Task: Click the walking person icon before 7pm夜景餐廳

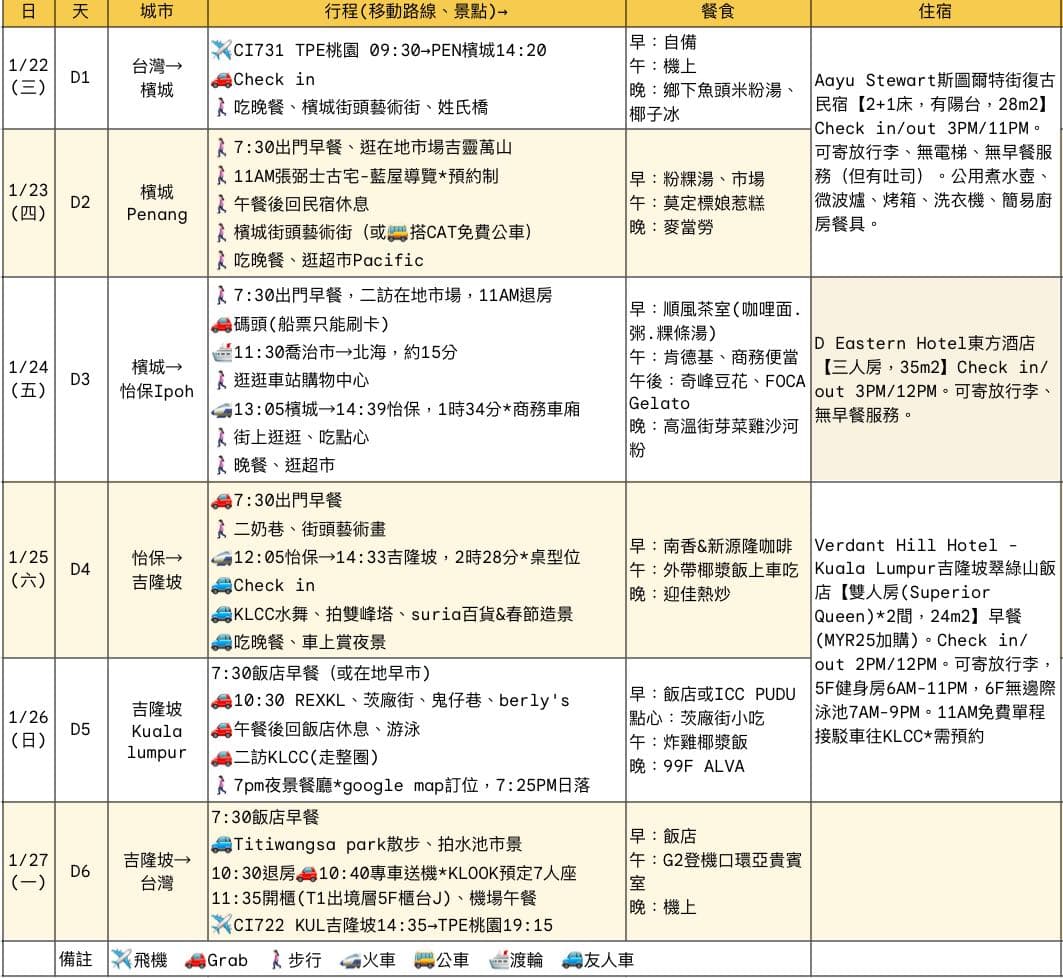Action: coord(221,786)
